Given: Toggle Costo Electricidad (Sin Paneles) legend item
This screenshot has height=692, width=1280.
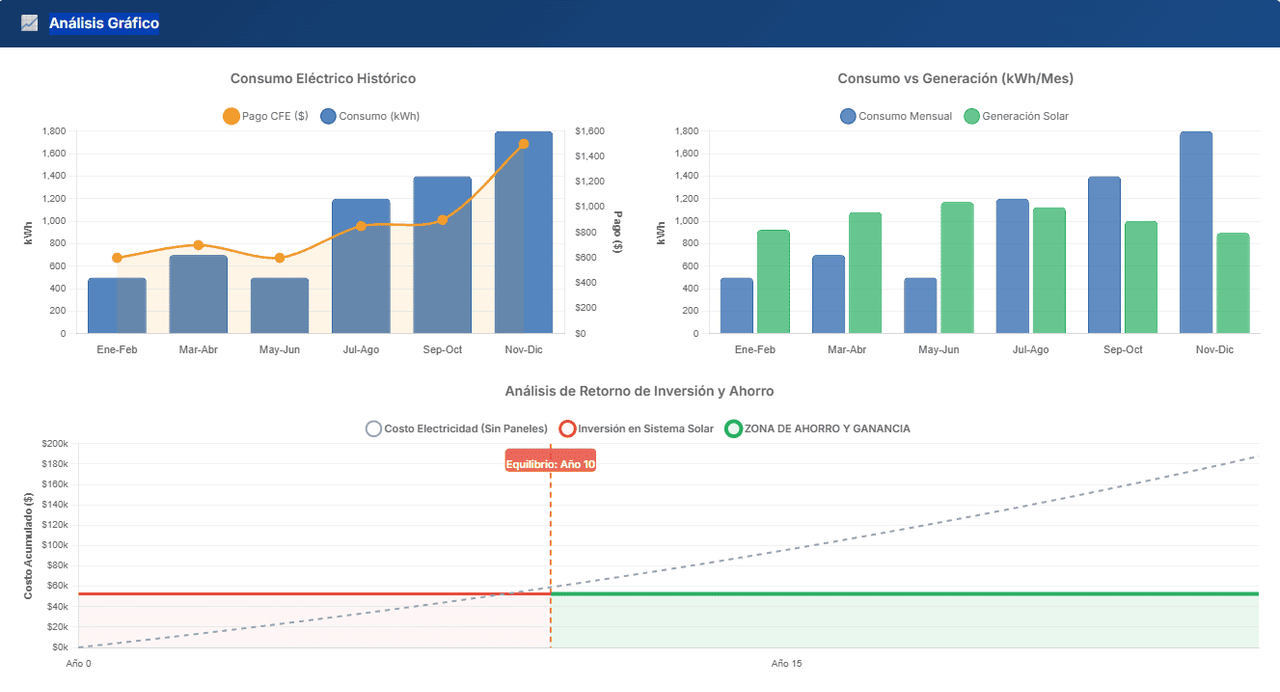Looking at the screenshot, I should (457, 428).
